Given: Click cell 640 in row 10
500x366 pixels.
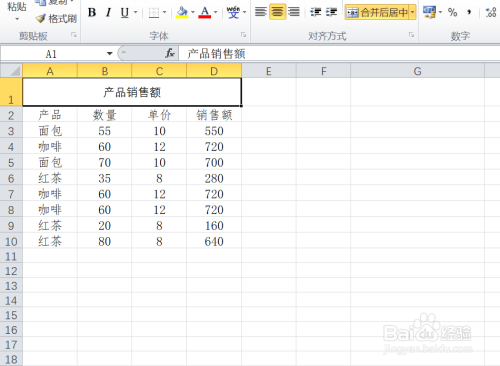Looking at the screenshot, I should 214,241.
